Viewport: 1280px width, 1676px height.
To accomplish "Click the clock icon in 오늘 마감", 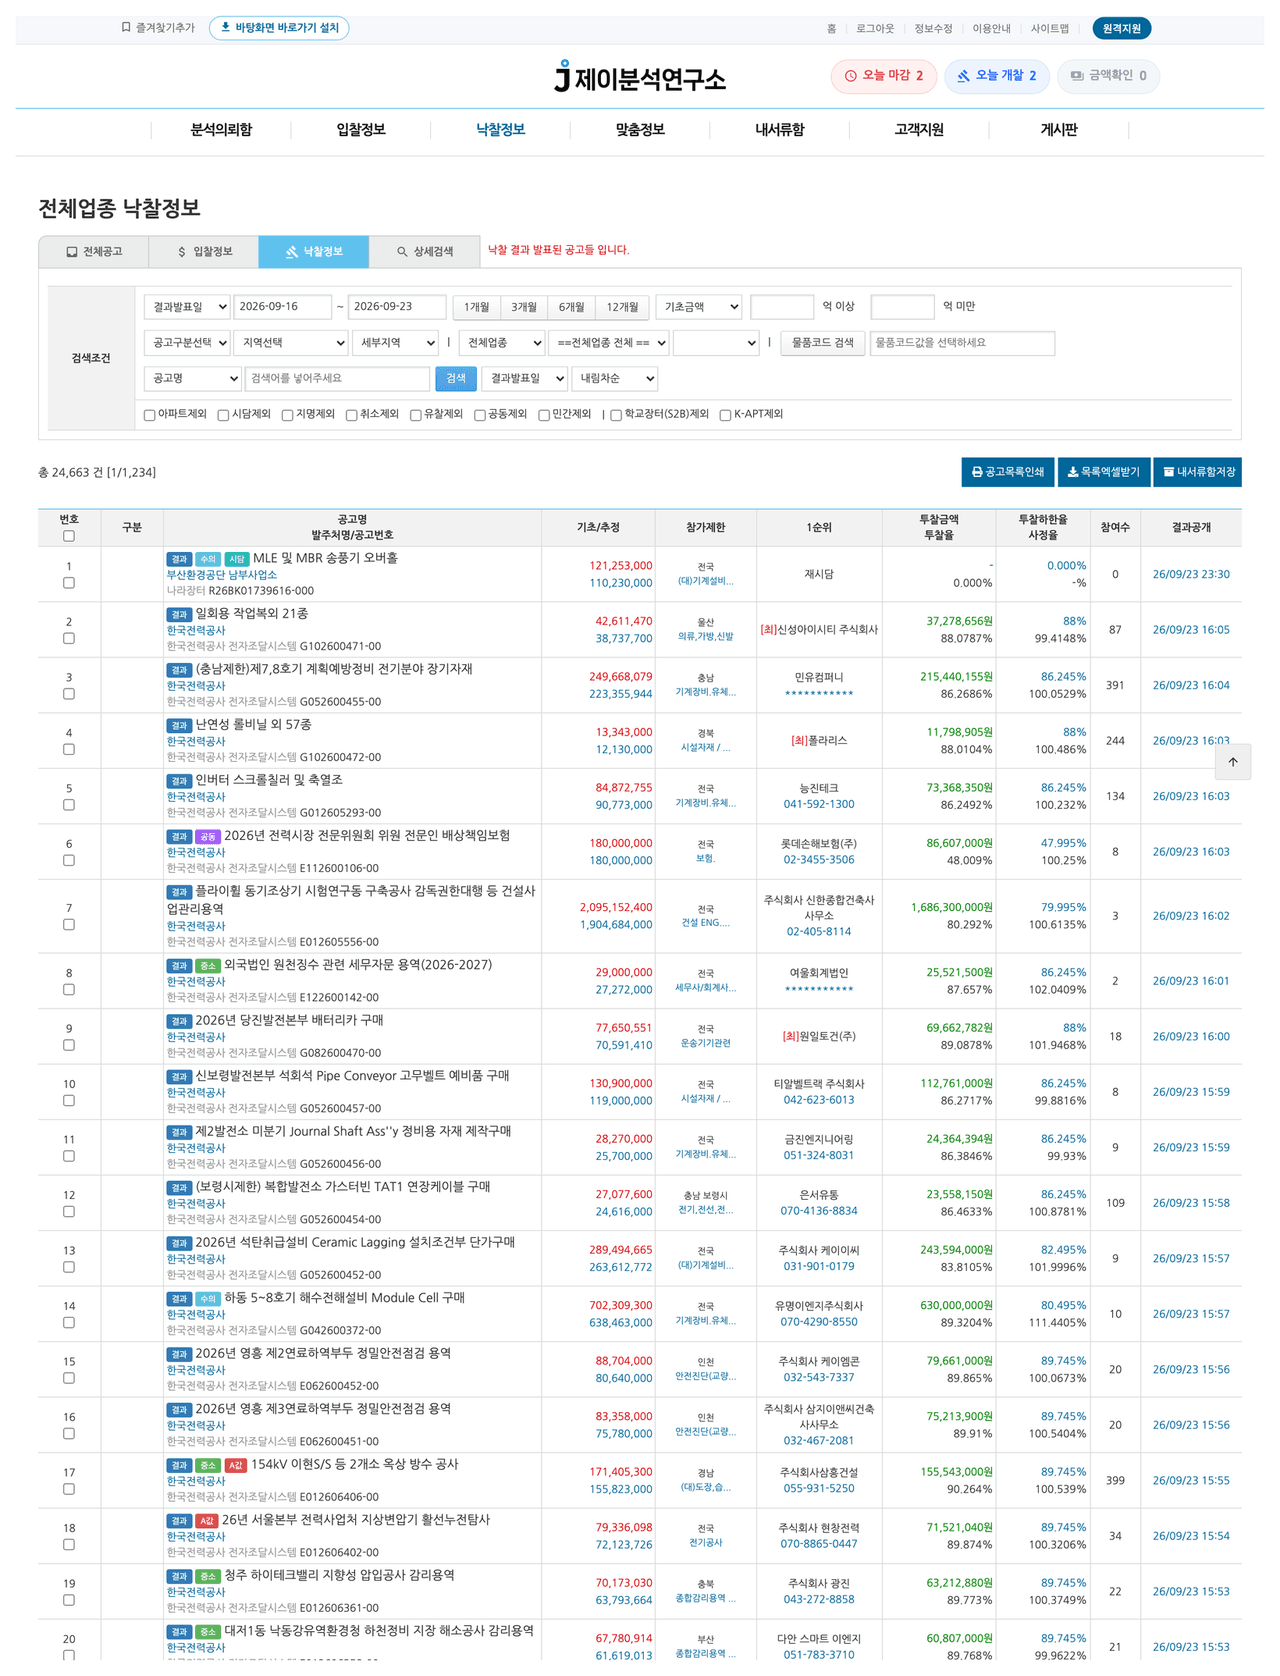I will (x=850, y=76).
